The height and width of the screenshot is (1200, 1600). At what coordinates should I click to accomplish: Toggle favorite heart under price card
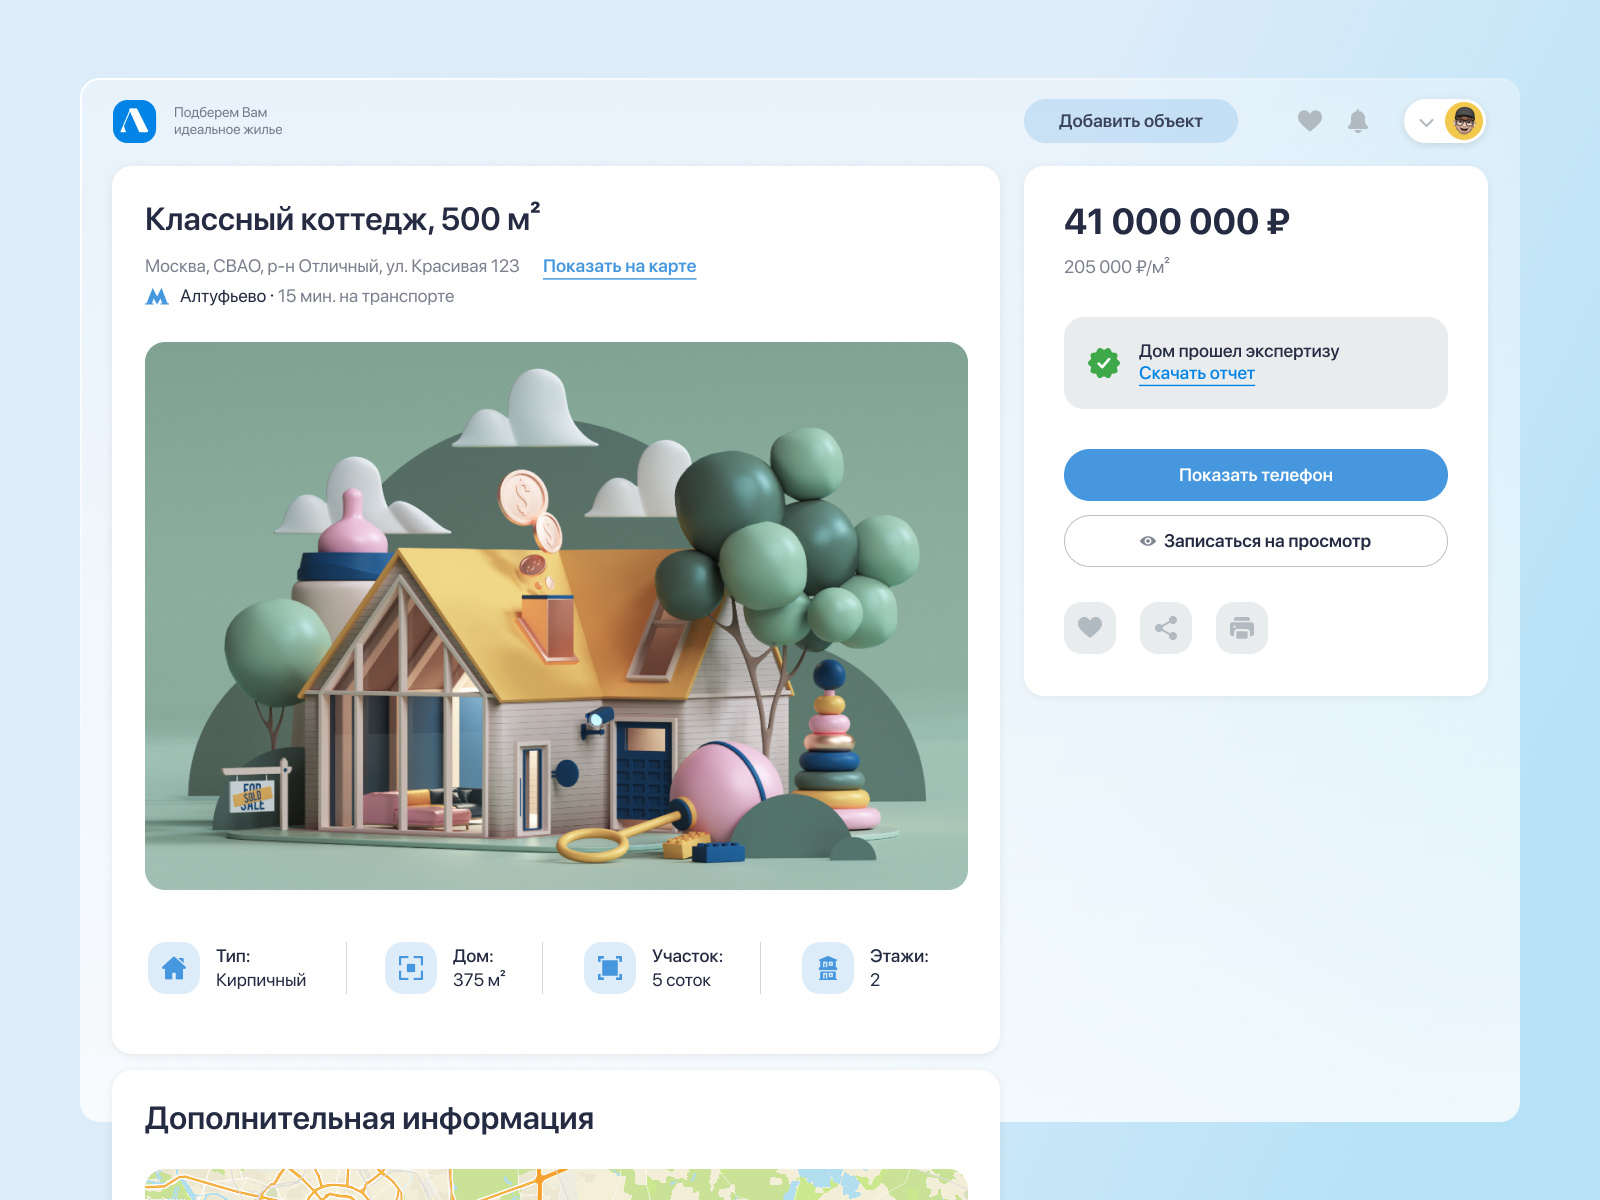tap(1090, 628)
